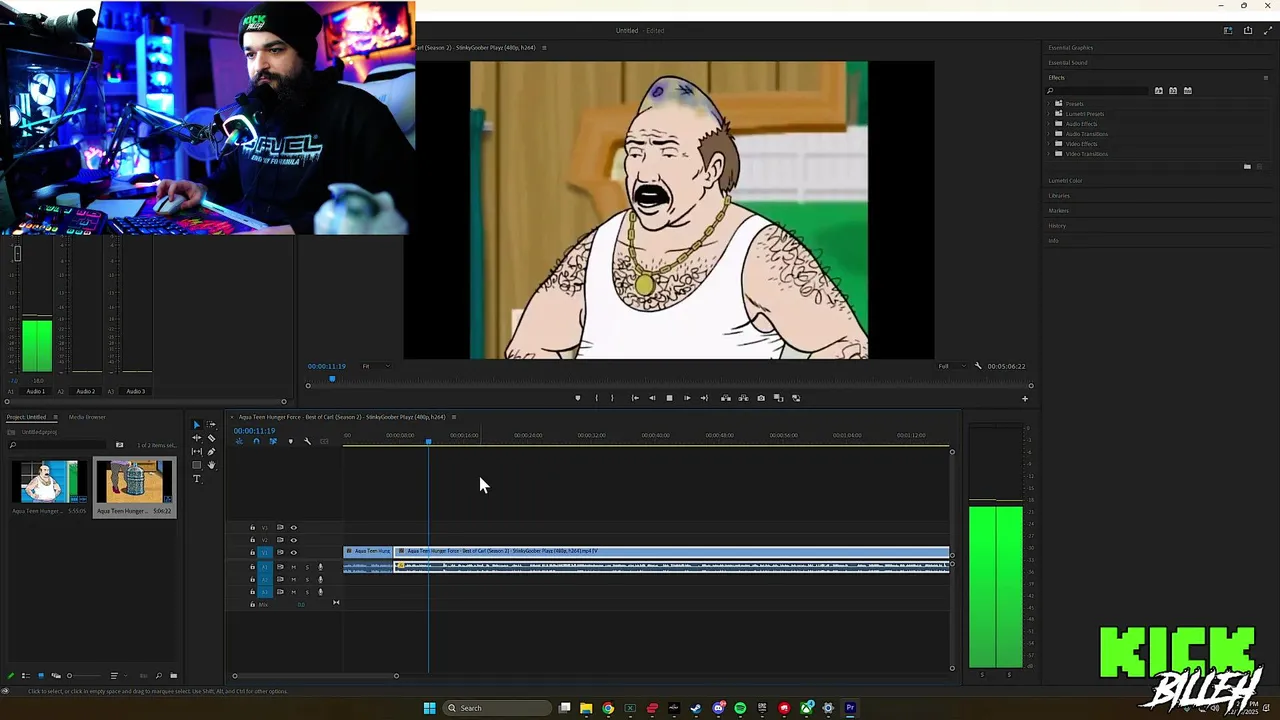The width and height of the screenshot is (1280, 720).
Task: Filter effects by Accelerated Effects icon
Action: pyautogui.click(x=1159, y=90)
